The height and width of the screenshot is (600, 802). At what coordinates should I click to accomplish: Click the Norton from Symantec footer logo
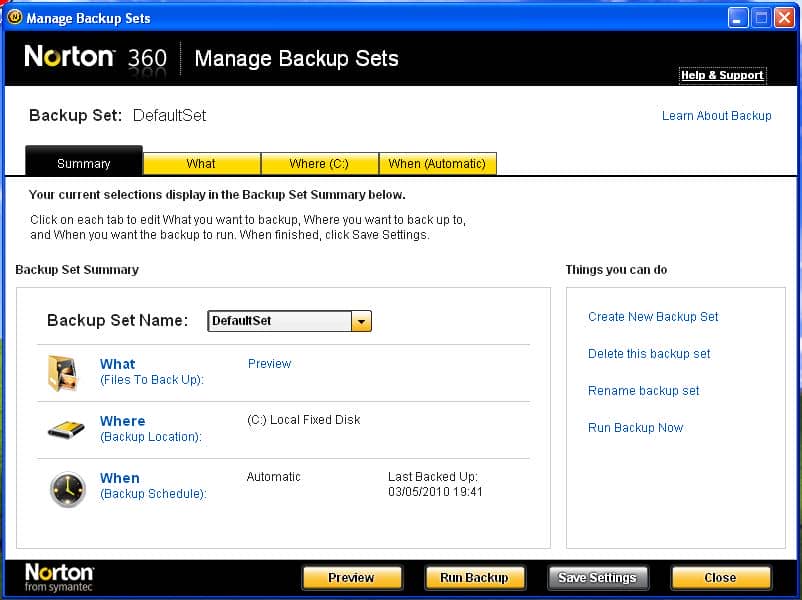pos(59,577)
